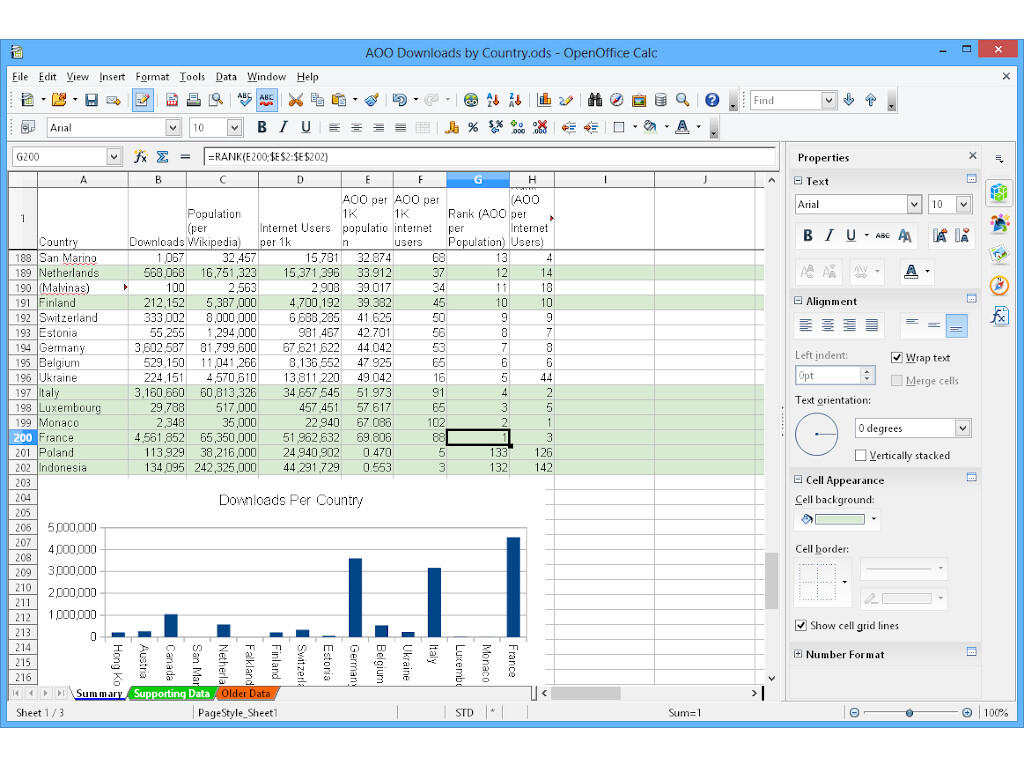This screenshot has height=768, width=1024.
Task: Open the Name Box dropdown
Action: (x=114, y=157)
